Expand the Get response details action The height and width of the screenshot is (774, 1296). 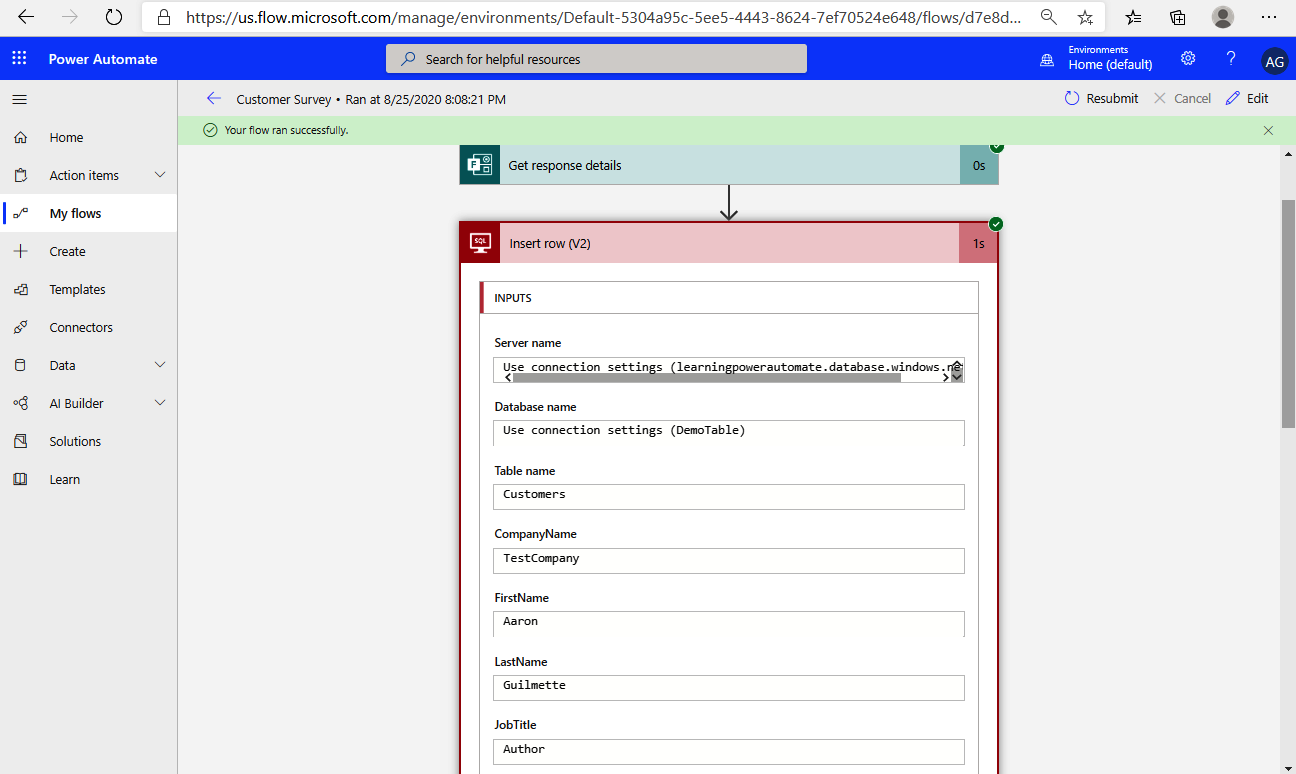click(729, 165)
